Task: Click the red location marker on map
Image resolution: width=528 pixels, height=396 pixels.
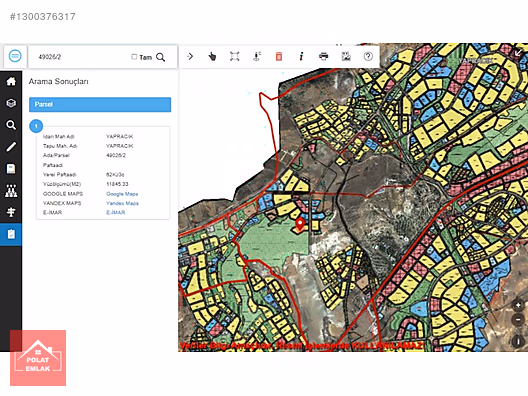Action: [x=300, y=224]
